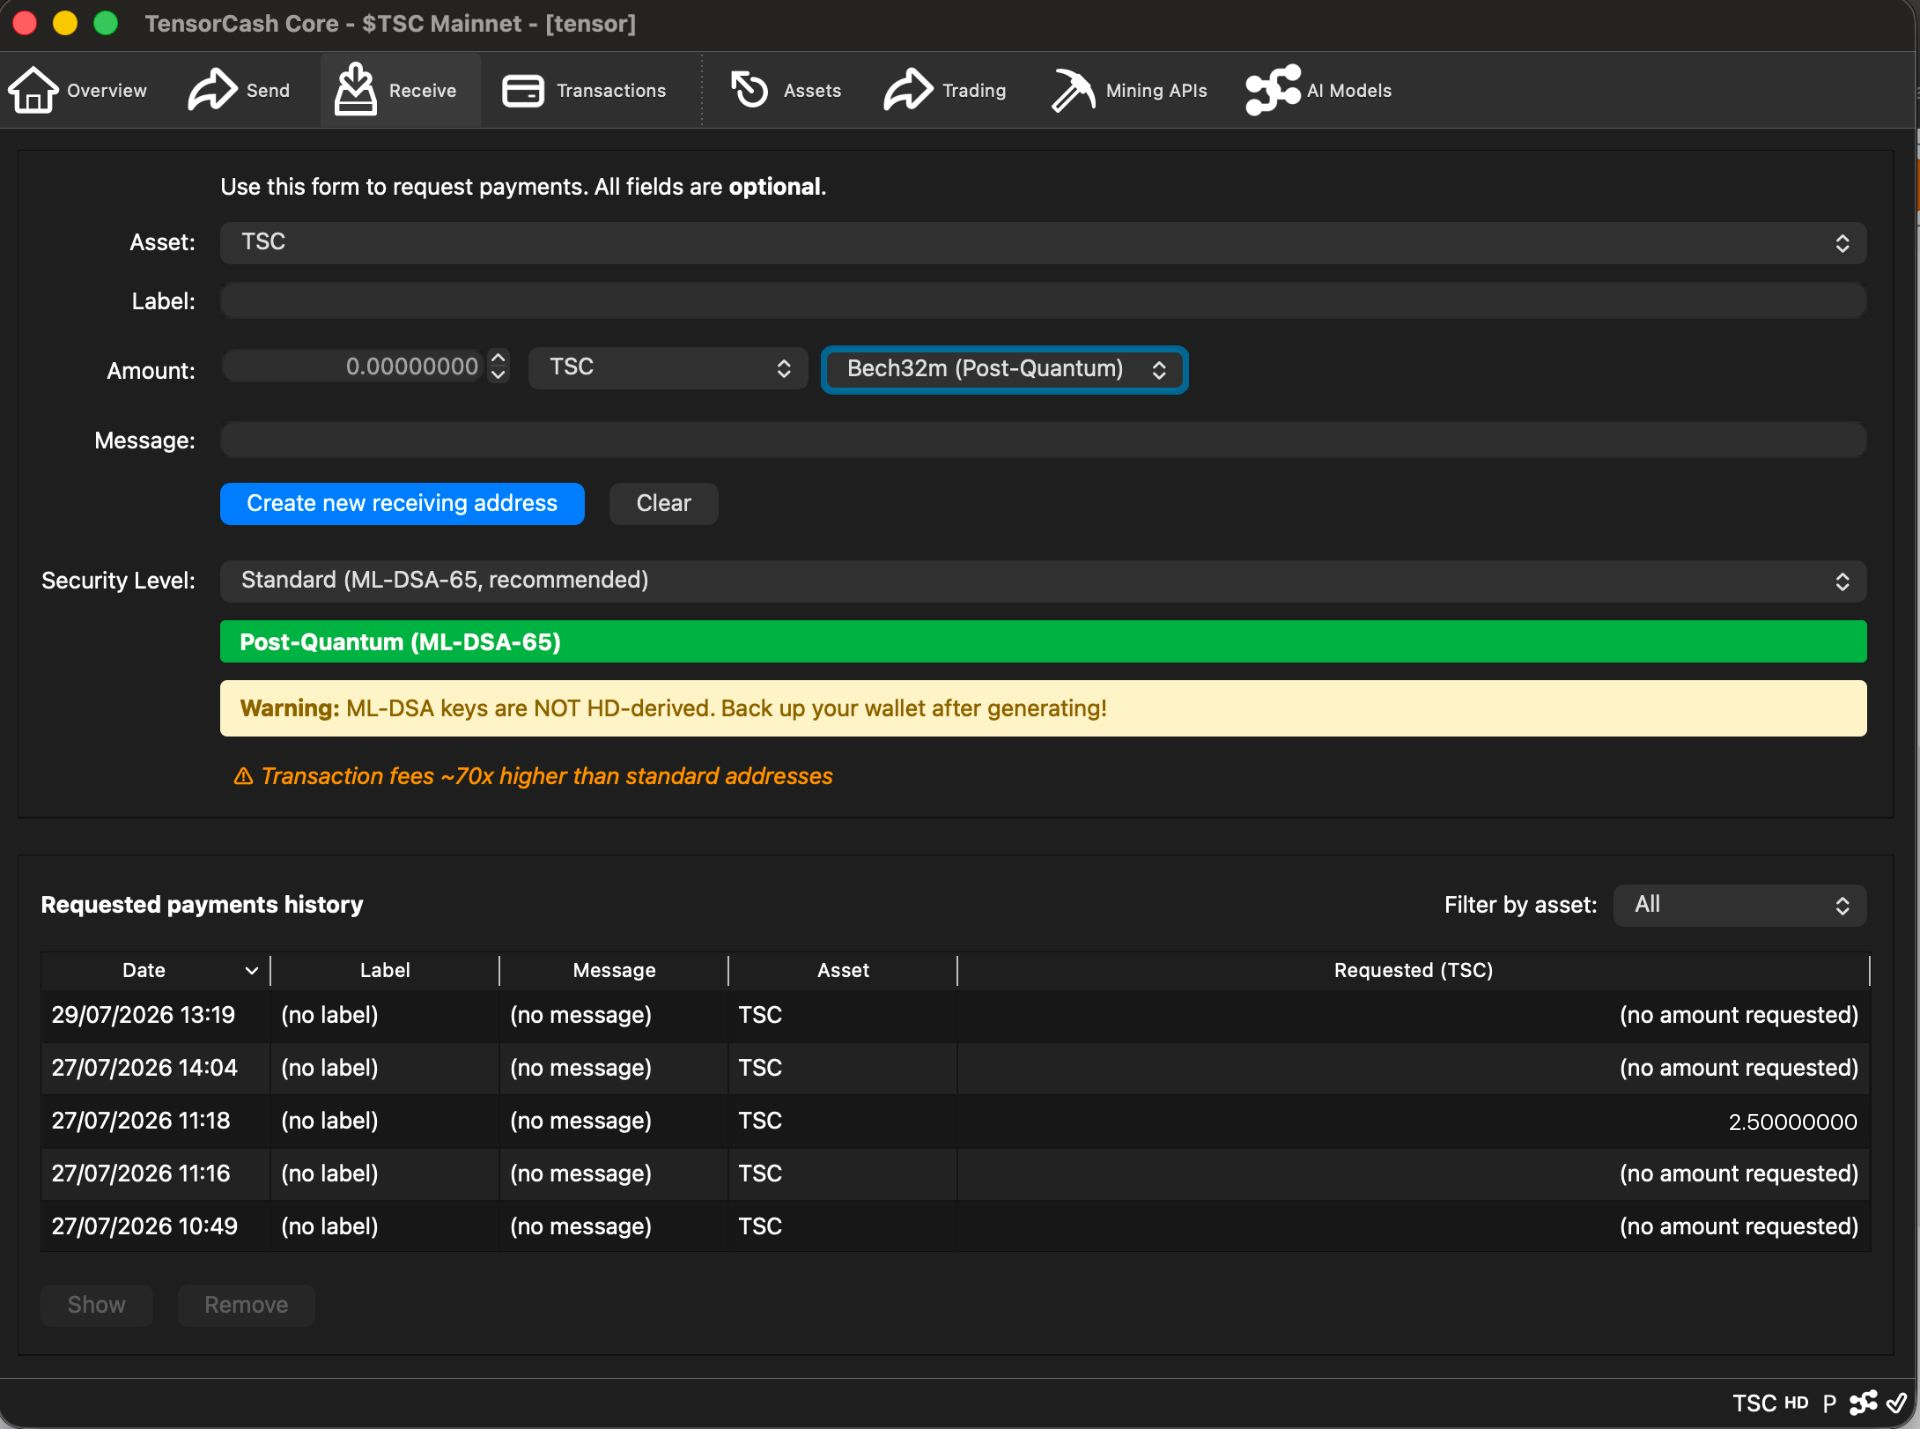Select the 29/07/2026 13:19 history row
Screen dimensions: 1920x1429
[x=955, y=1015]
